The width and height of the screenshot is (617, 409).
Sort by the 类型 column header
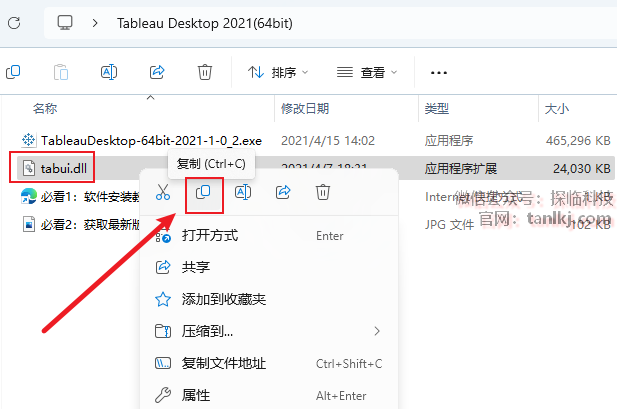[437, 108]
